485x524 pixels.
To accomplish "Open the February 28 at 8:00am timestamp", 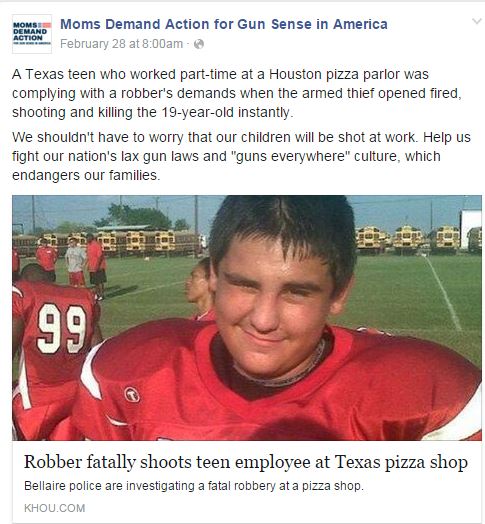I will click(x=121, y=44).
